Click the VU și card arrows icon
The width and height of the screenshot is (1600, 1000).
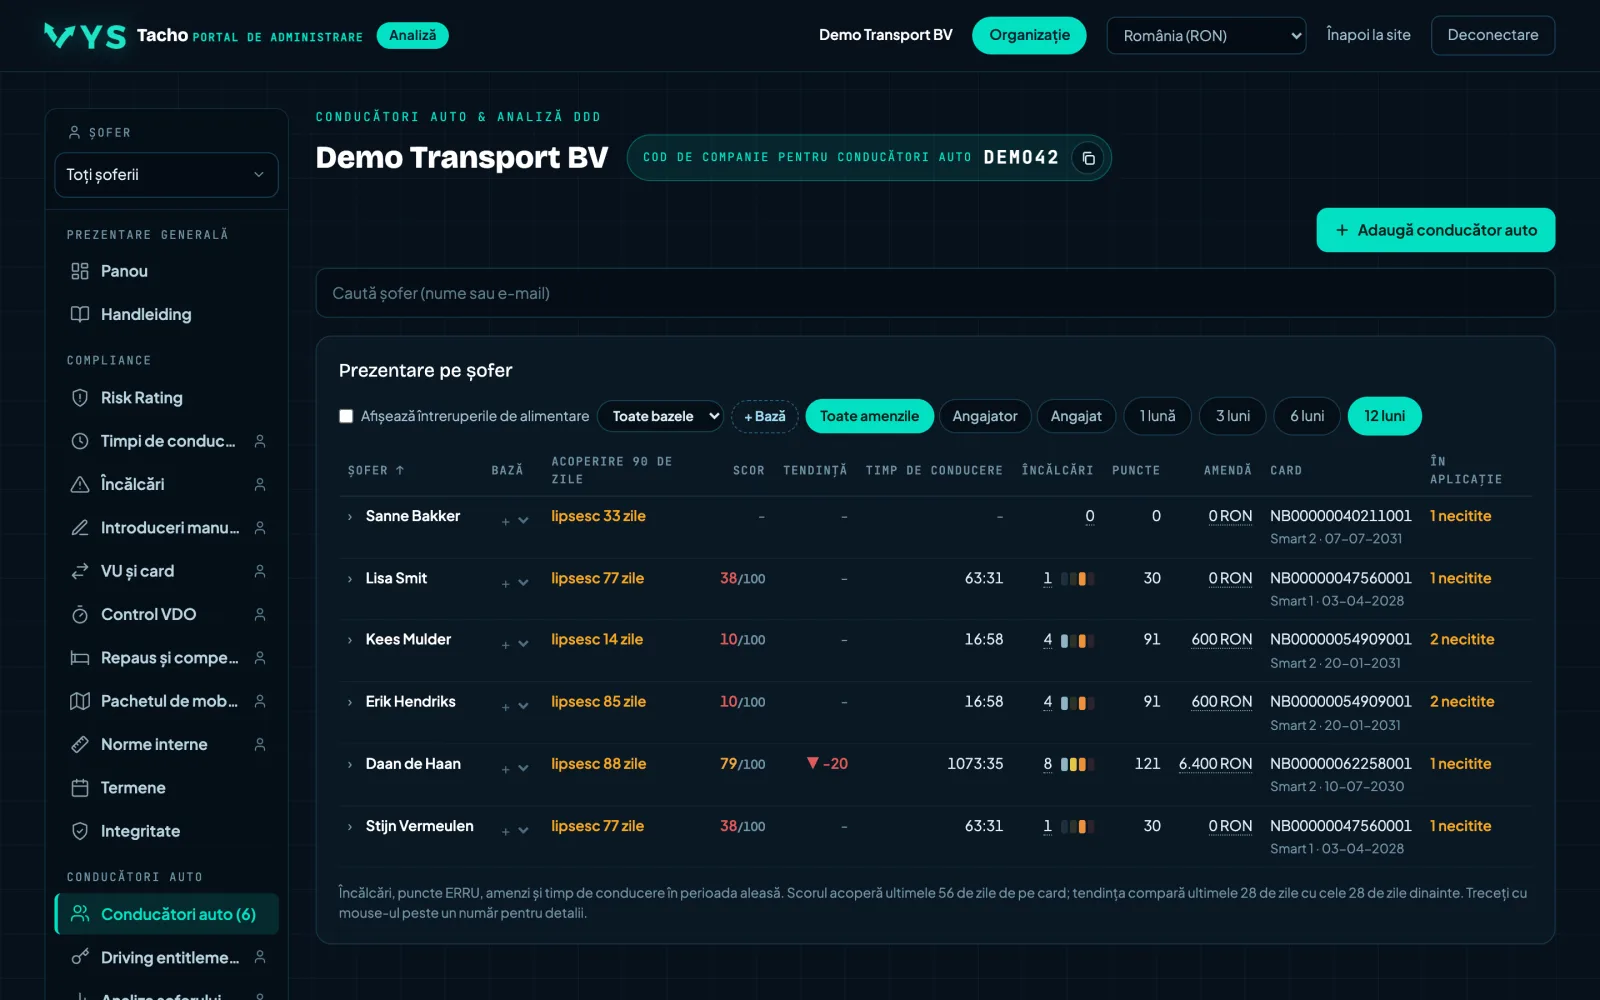coord(80,571)
